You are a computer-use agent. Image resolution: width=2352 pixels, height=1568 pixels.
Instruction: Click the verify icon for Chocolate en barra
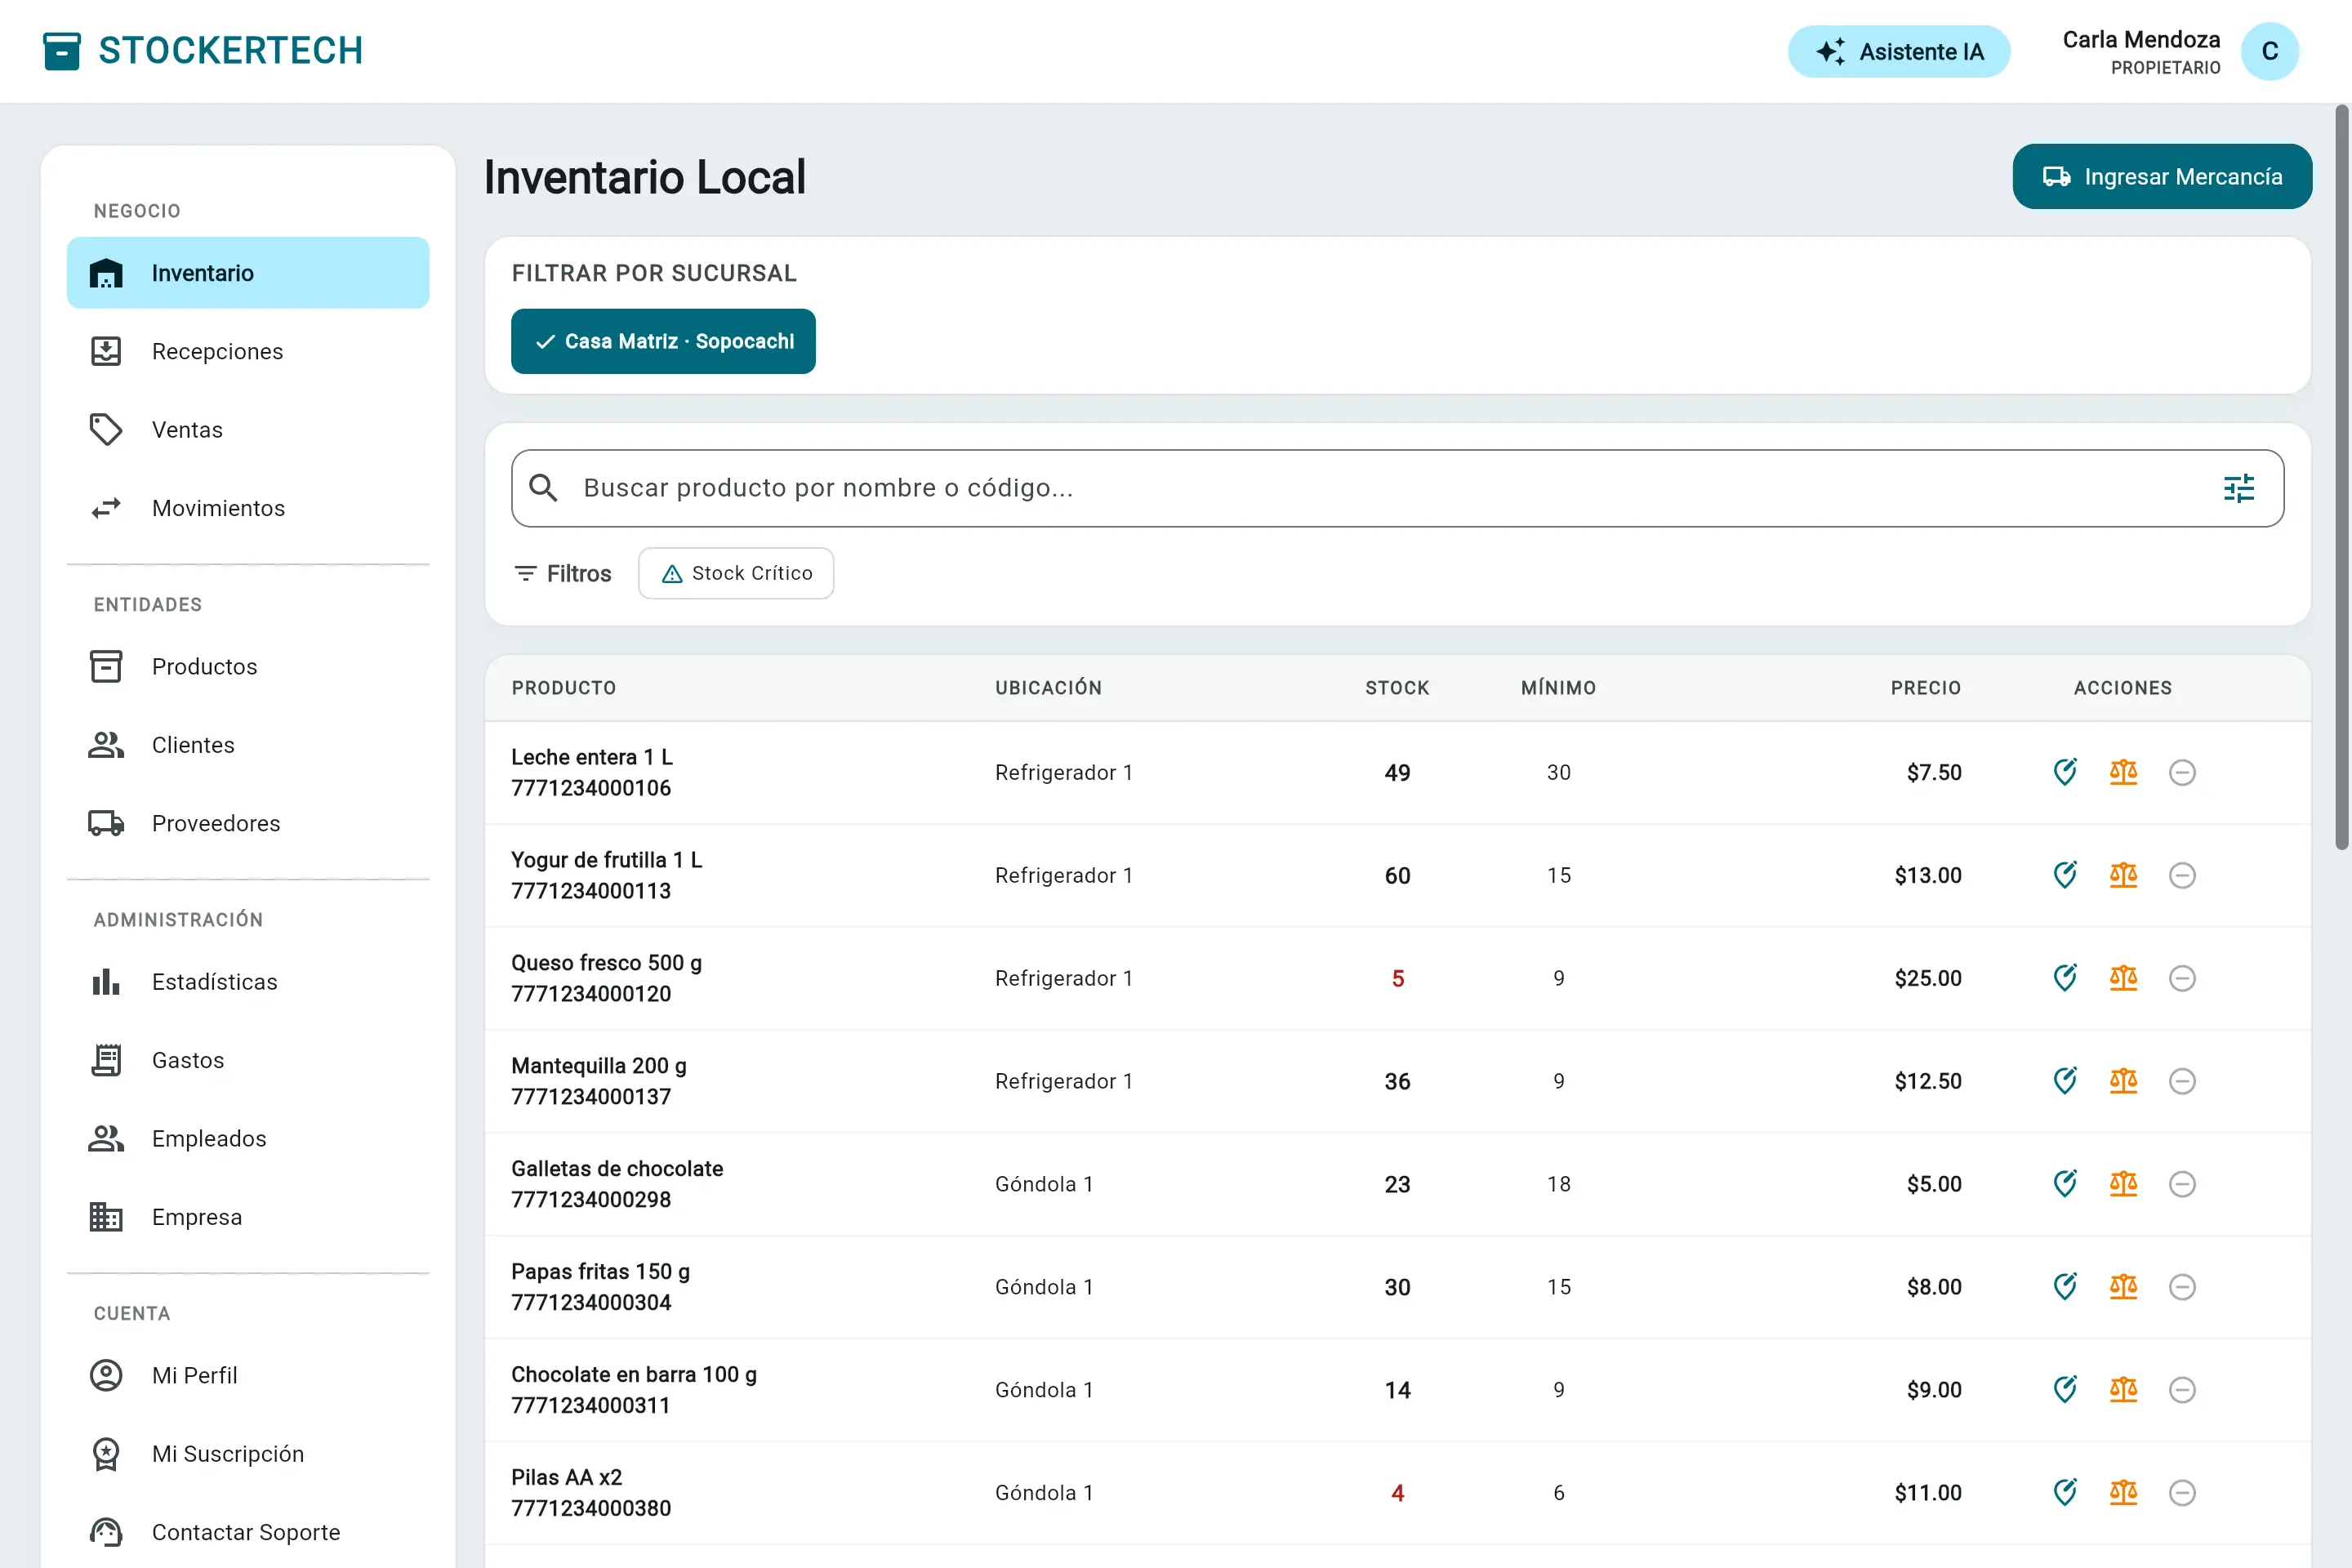pos(2065,1390)
